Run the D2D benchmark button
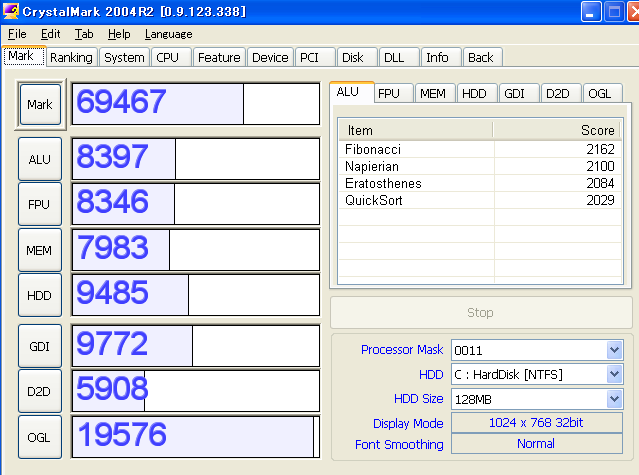Image resolution: width=639 pixels, height=475 pixels. [40, 391]
